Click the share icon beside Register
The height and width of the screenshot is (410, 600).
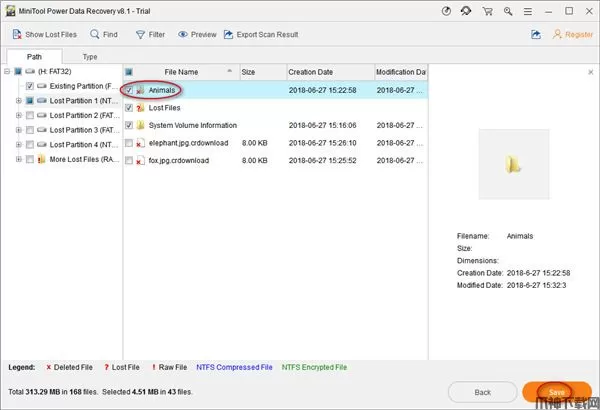[x=536, y=34]
